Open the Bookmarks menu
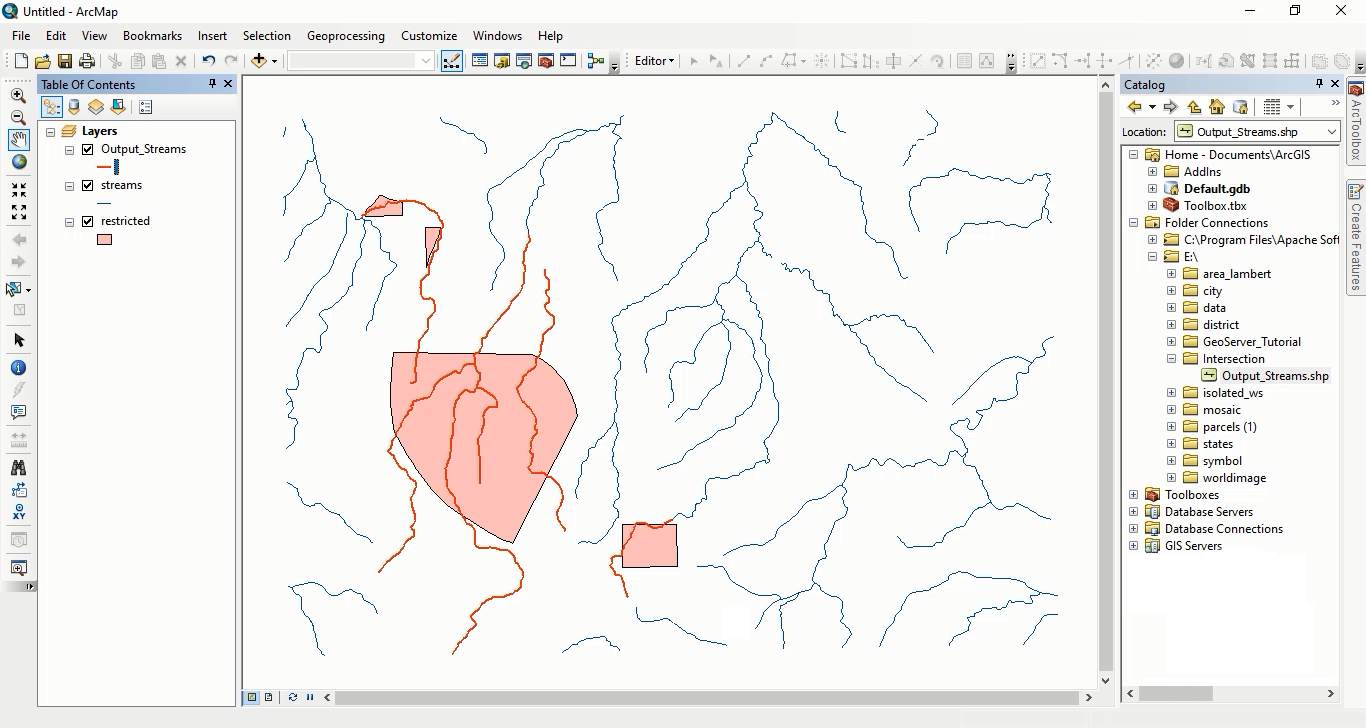The width and height of the screenshot is (1366, 728). [152, 35]
